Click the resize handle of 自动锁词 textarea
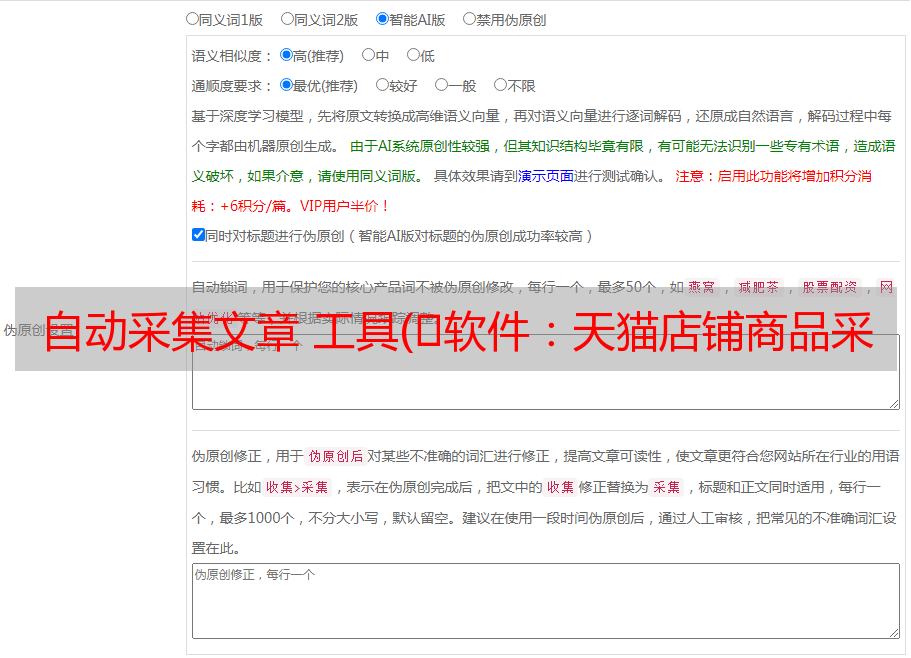 (x=893, y=402)
